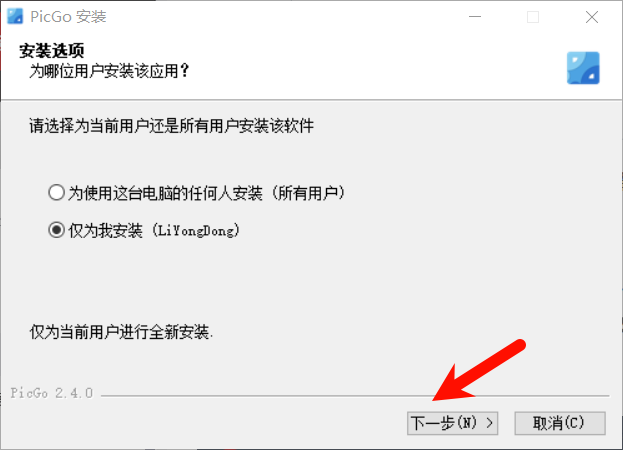Click the PicGo 安装 title bar text
The width and height of the screenshot is (623, 450).
68,17
